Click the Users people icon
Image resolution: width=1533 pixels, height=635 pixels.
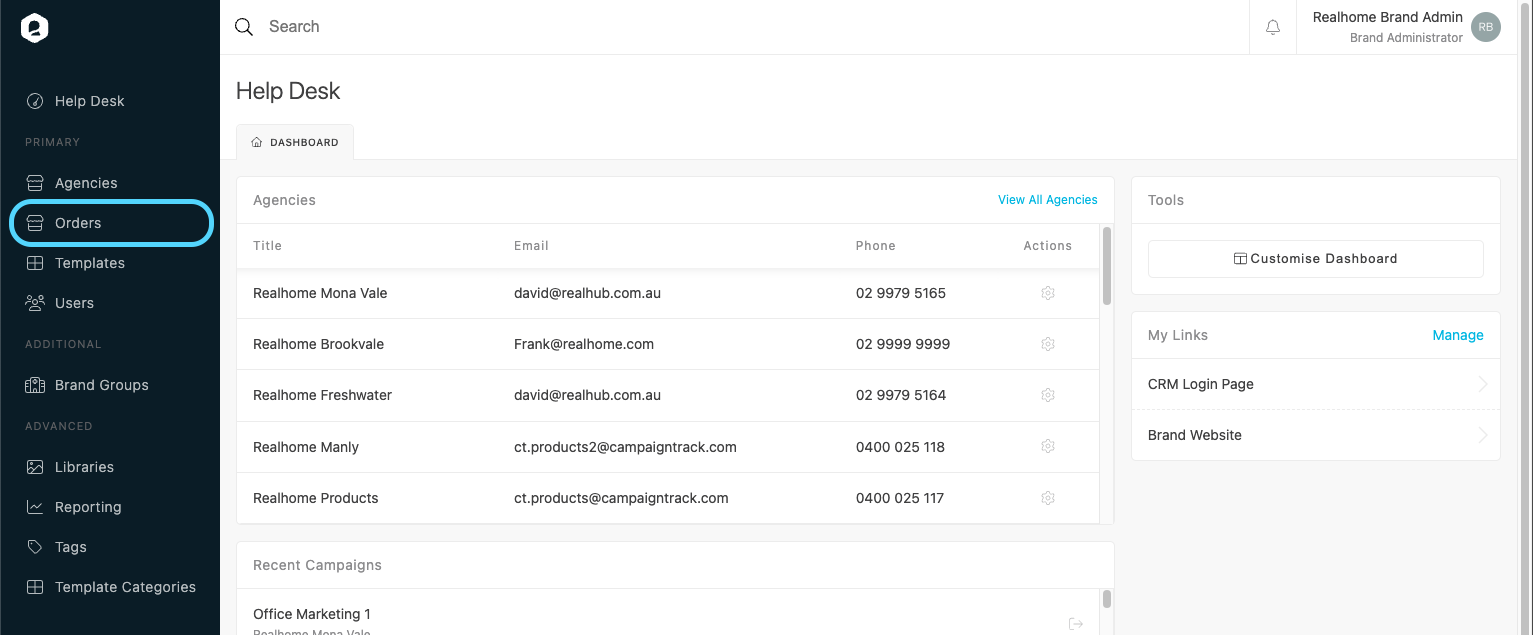35,303
